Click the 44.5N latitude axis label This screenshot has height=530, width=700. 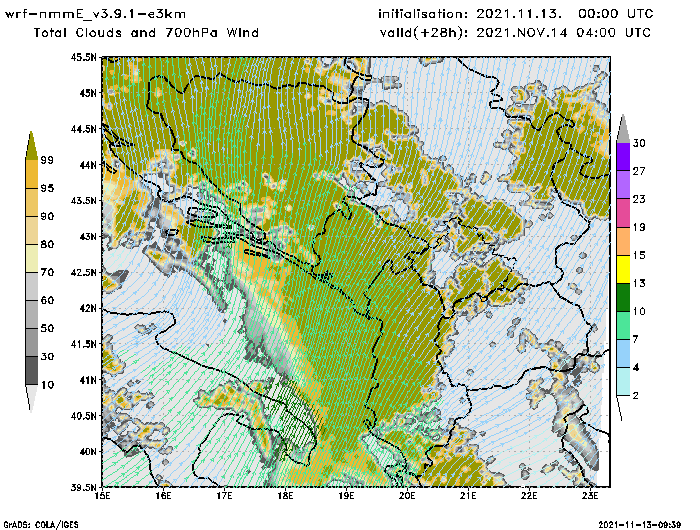83,129
